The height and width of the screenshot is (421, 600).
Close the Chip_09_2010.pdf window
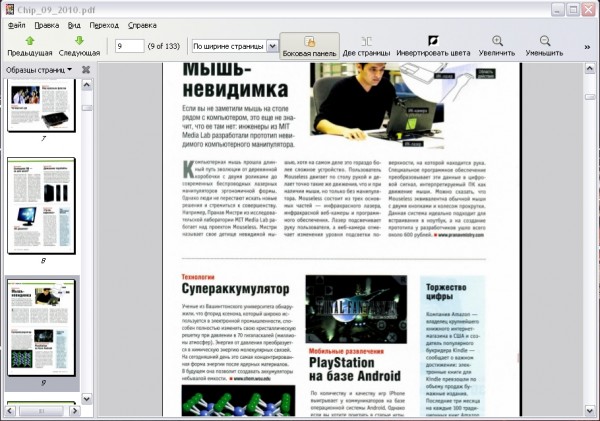[x=588, y=10]
